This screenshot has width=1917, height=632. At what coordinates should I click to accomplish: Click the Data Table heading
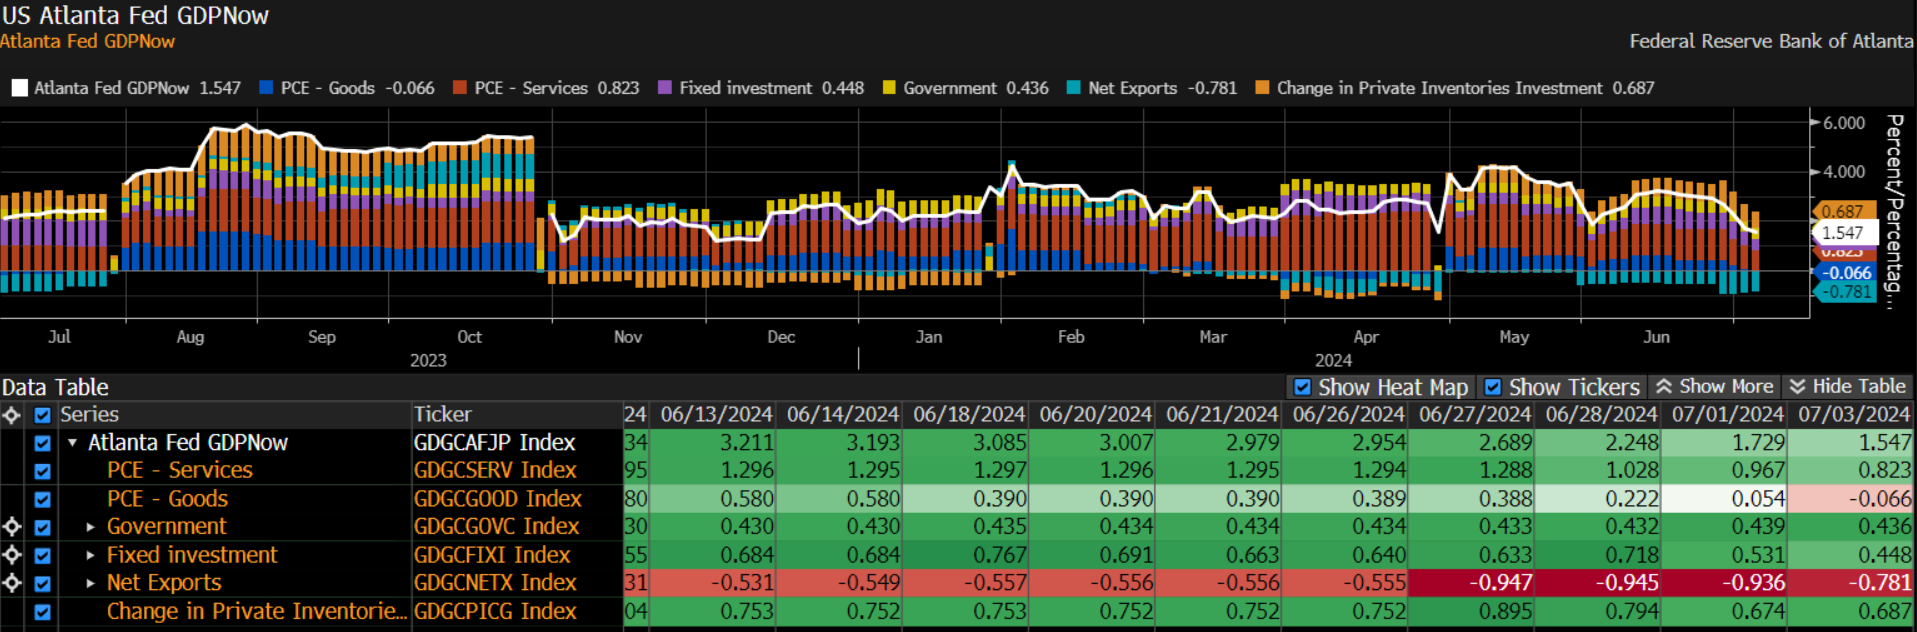click(55, 387)
